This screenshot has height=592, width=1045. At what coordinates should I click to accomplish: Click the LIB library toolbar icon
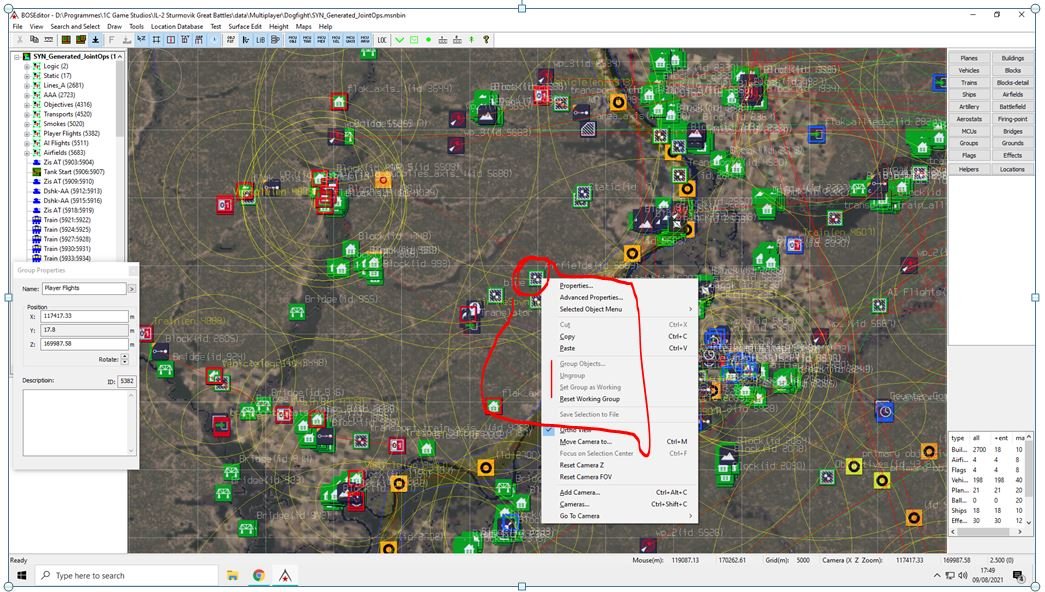point(261,40)
